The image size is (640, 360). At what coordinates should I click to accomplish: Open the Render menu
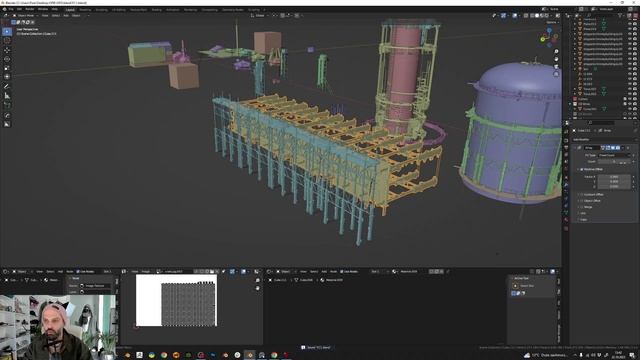30,9
